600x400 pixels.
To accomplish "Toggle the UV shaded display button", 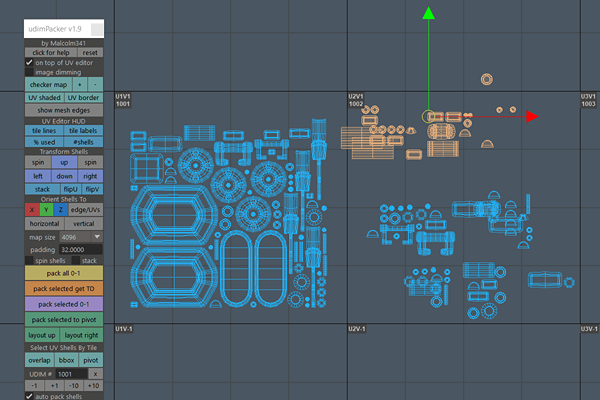I will (44, 98).
